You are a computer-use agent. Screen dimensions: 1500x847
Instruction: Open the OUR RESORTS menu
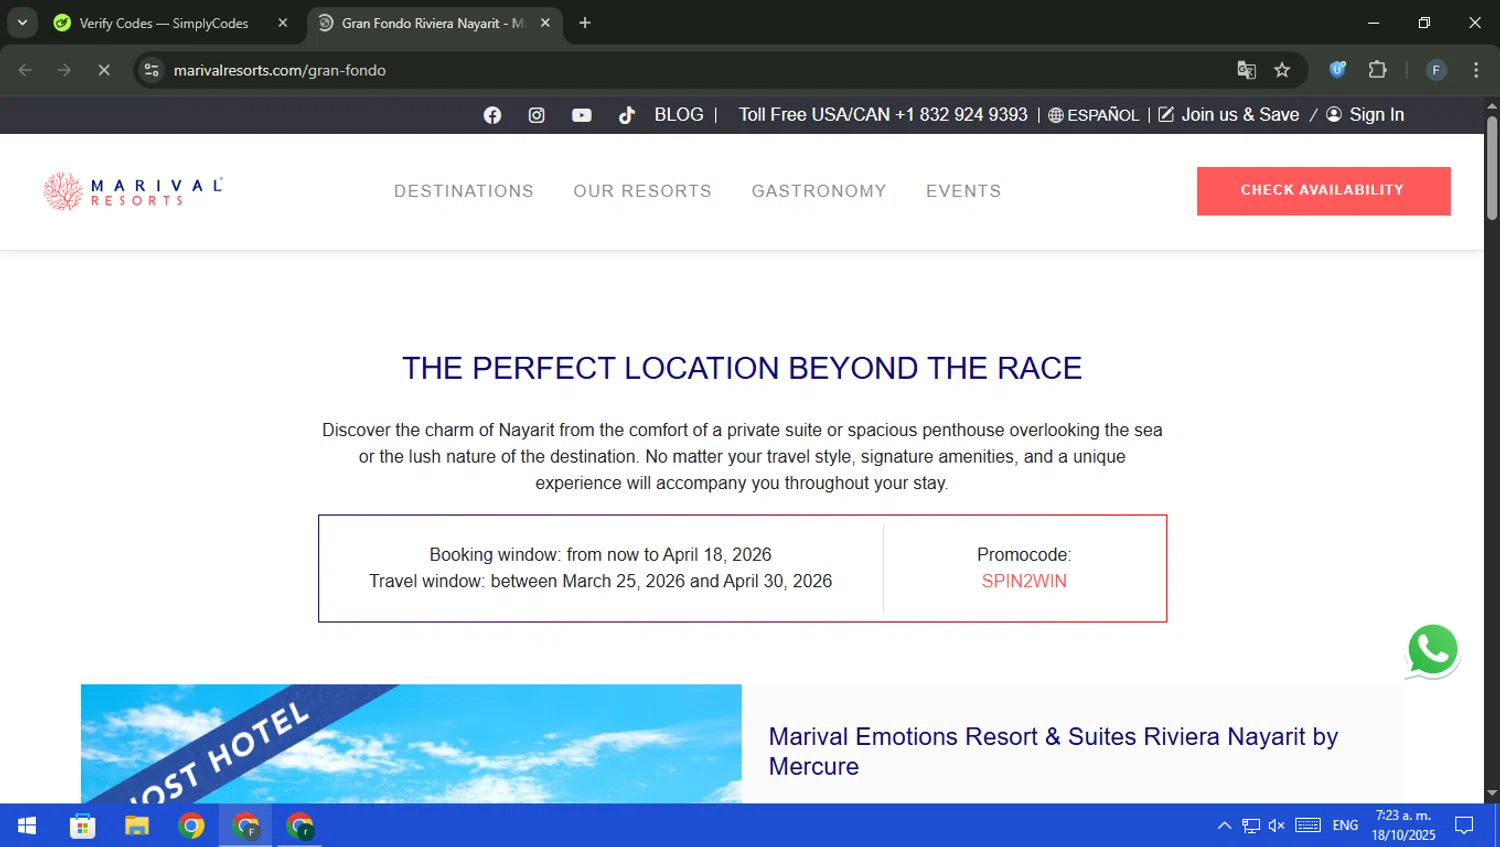(642, 191)
